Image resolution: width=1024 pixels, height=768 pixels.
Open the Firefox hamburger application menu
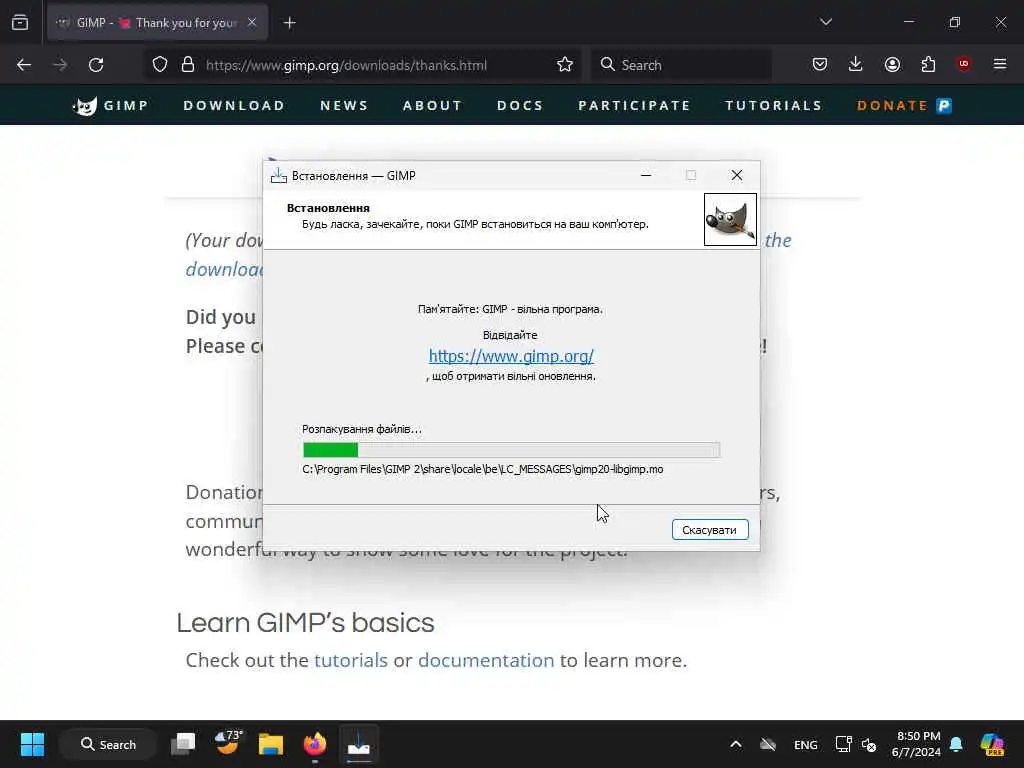(1000, 64)
